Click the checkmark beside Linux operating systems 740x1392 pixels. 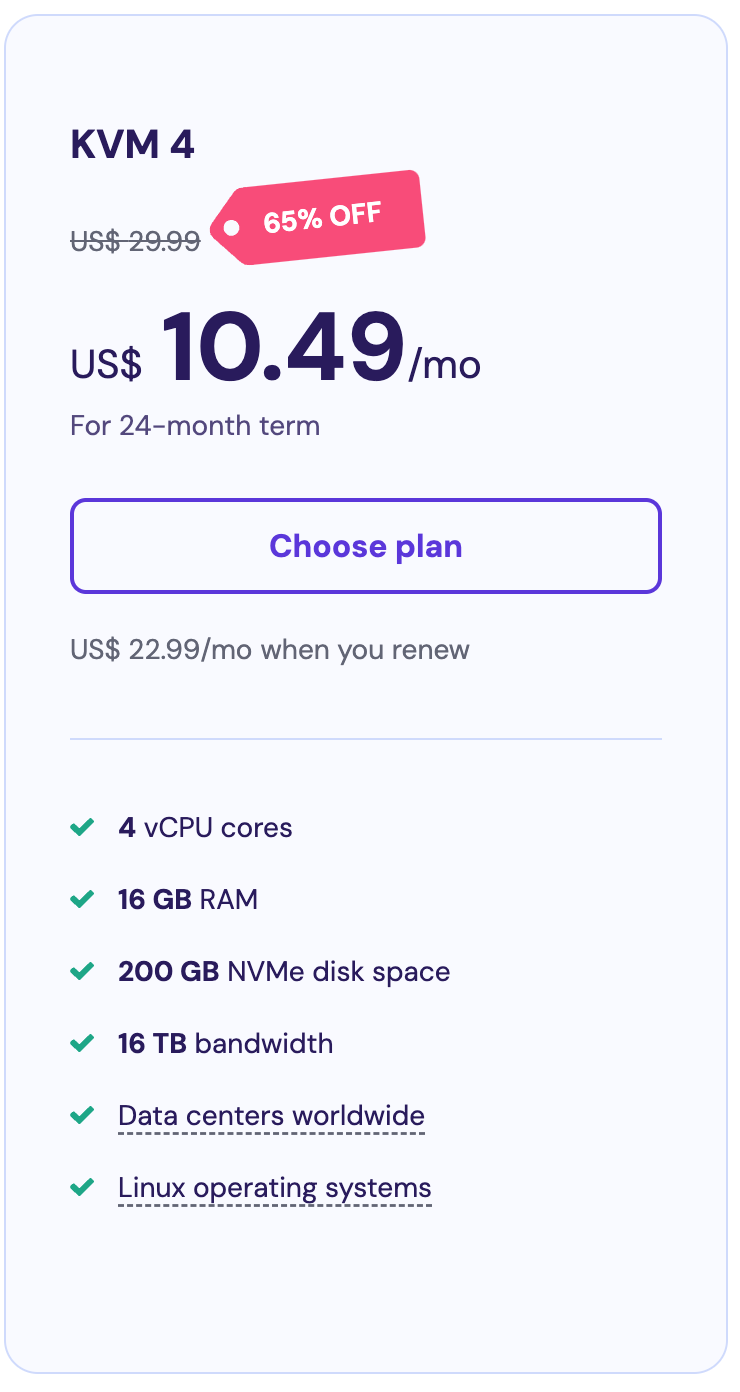point(81,1188)
